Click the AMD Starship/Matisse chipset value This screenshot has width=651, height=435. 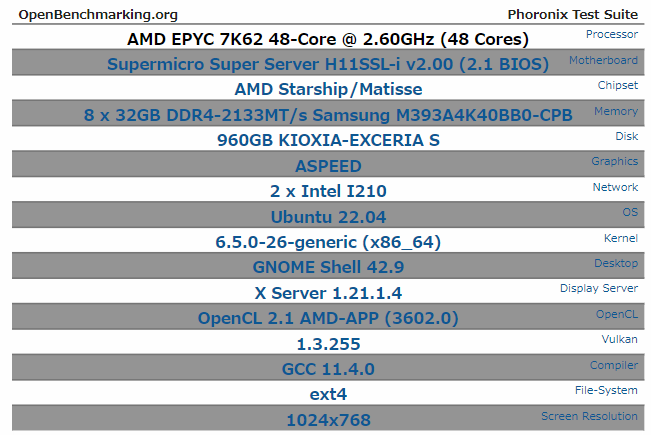pyautogui.click(x=328, y=89)
